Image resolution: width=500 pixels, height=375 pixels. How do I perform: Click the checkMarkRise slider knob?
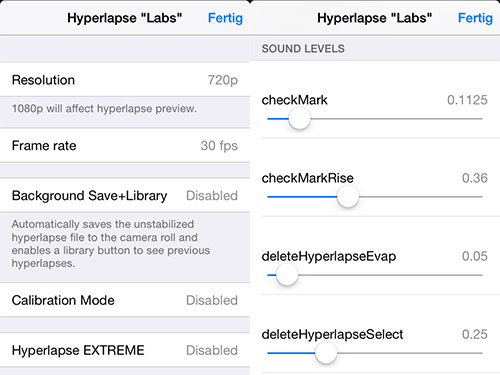(x=348, y=197)
